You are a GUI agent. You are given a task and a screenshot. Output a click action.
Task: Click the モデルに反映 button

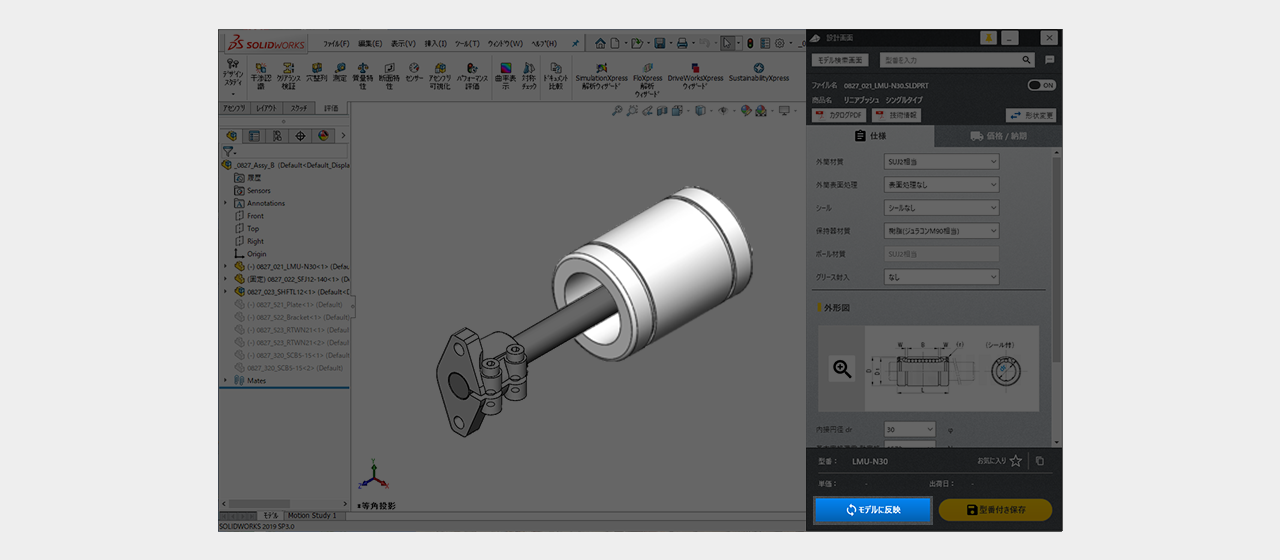click(x=872, y=510)
